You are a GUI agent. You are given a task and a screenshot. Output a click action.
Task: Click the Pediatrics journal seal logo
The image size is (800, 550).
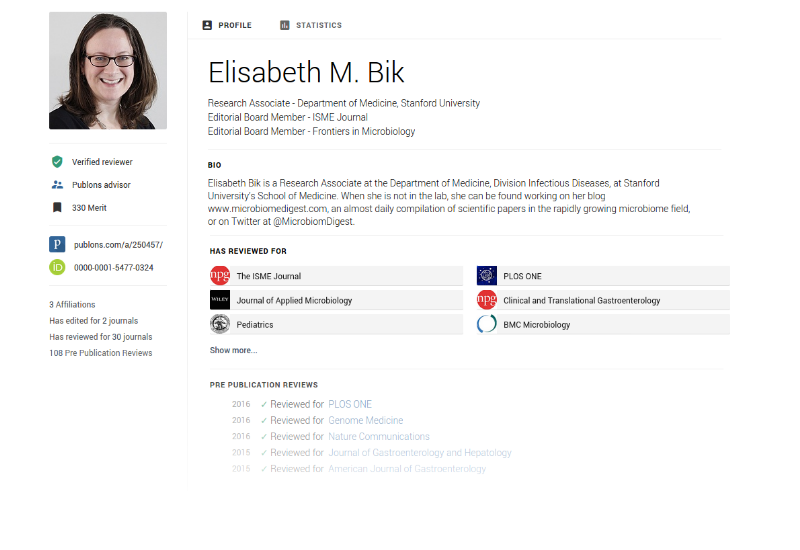220,324
